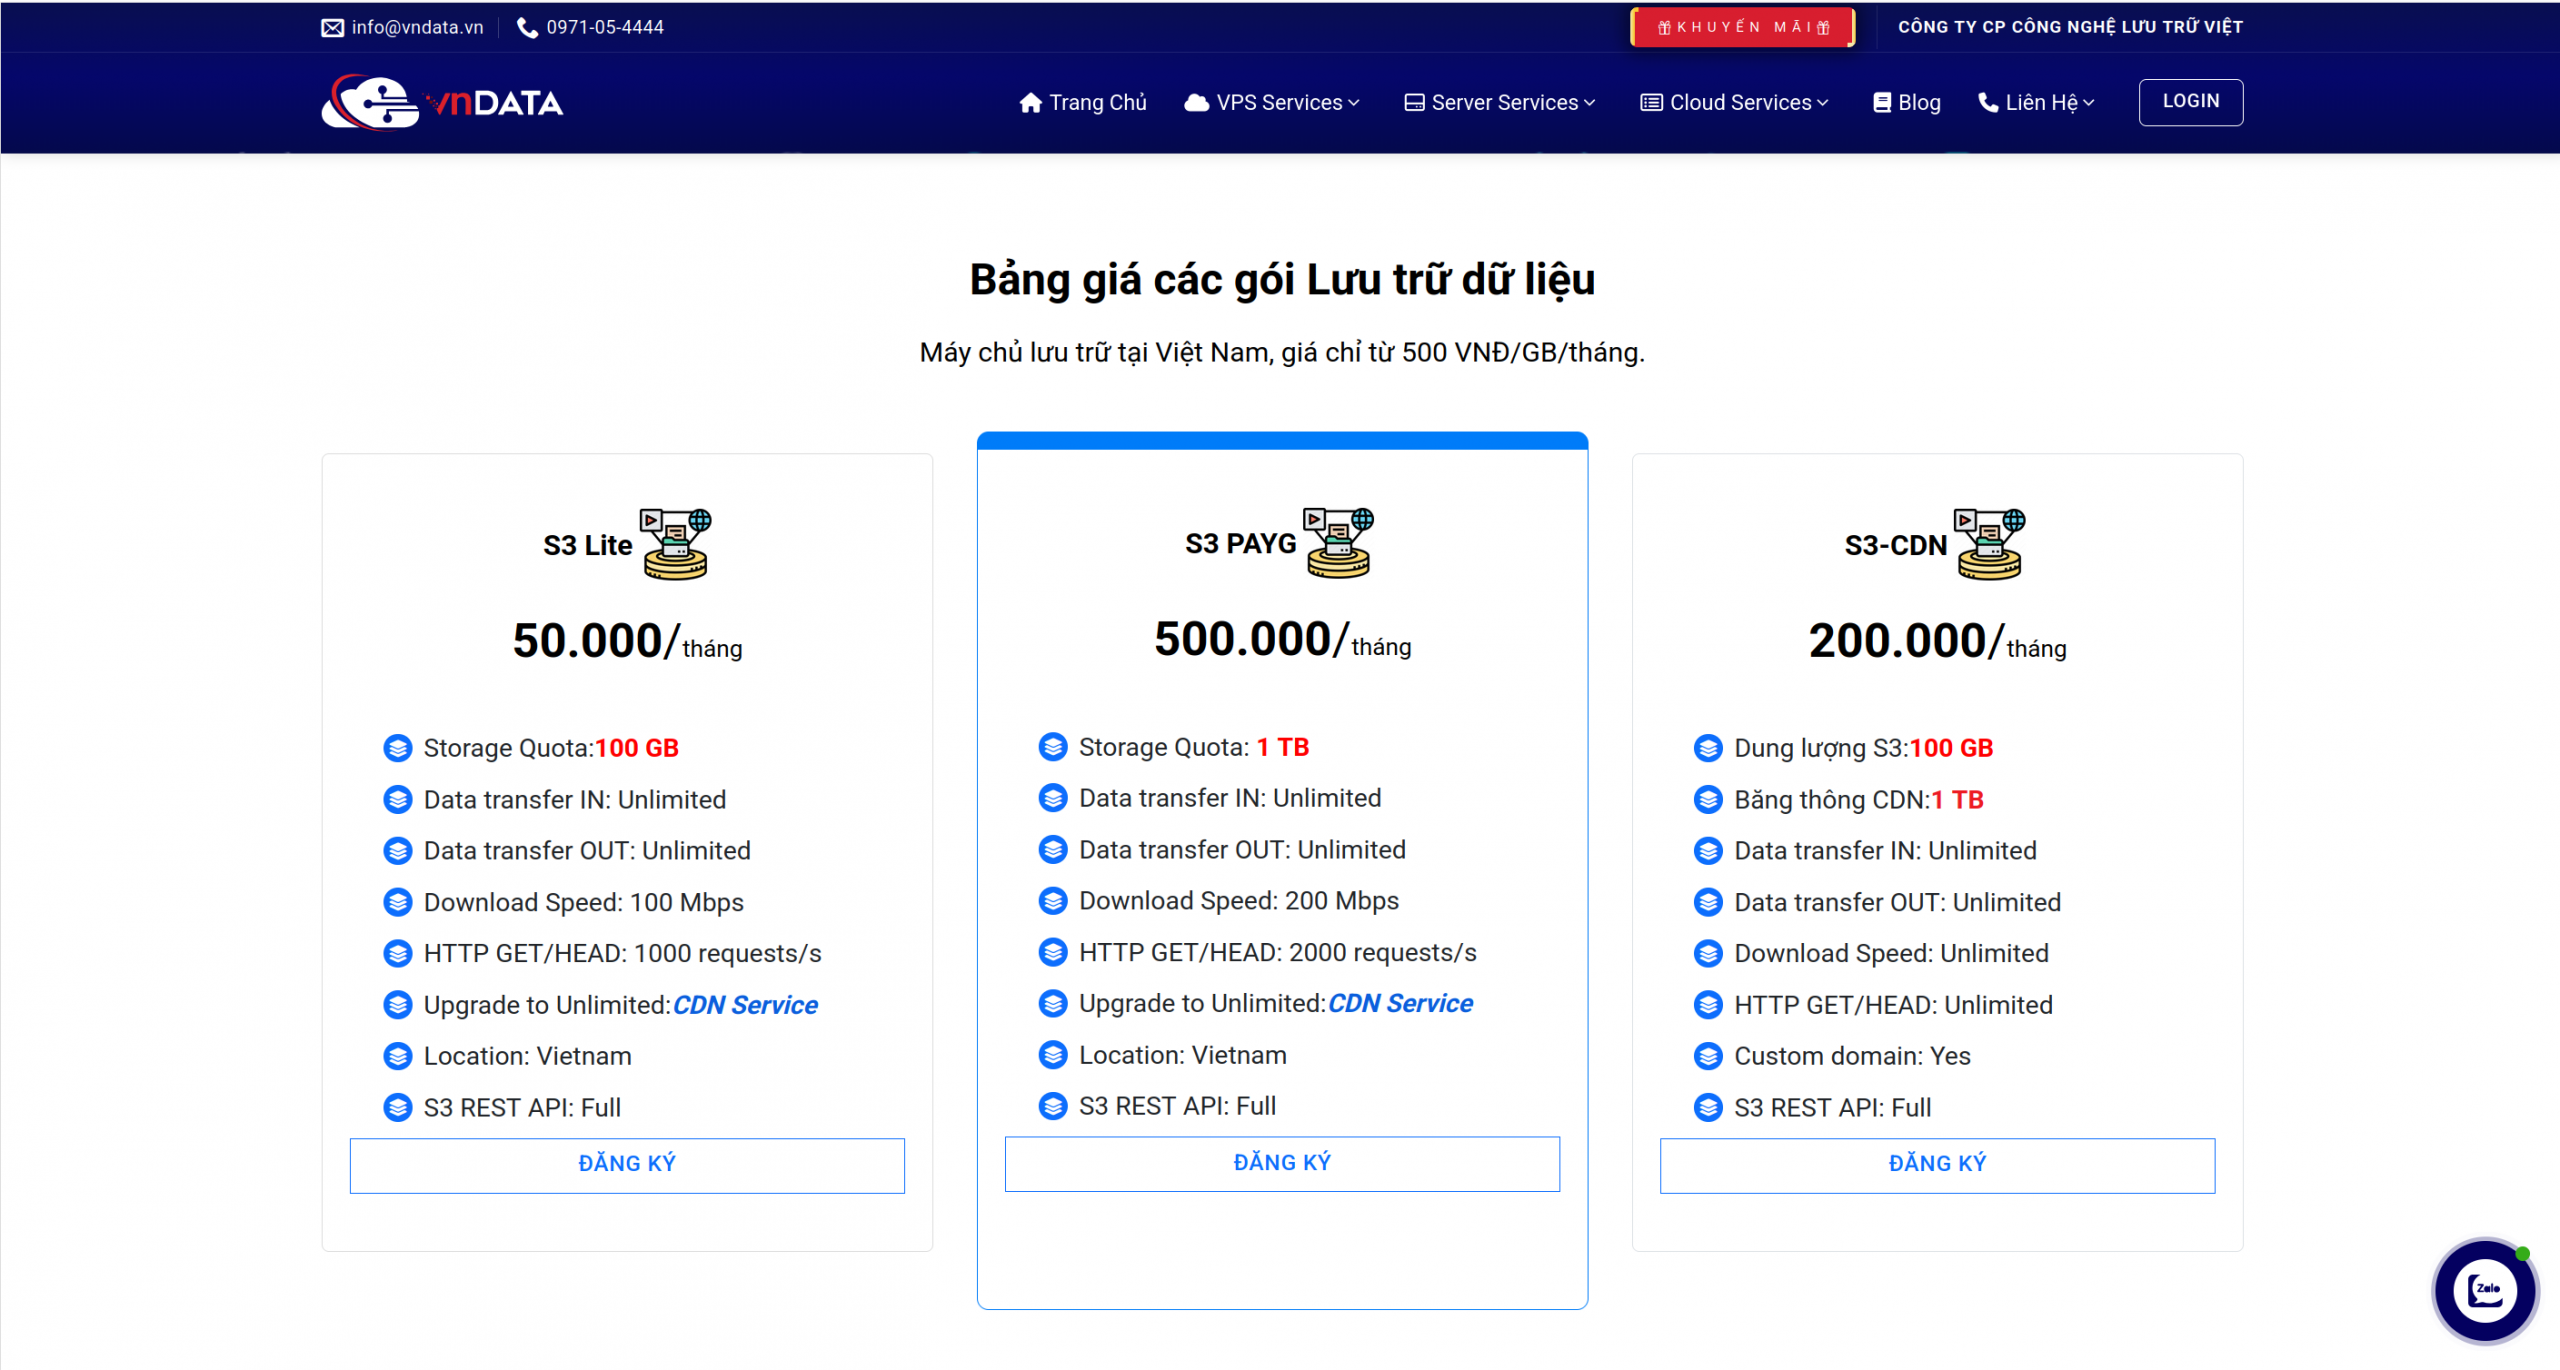This screenshot has height=1370, width=2560.
Task: Go to the Trang Chủ menu item
Action: coord(1097,103)
